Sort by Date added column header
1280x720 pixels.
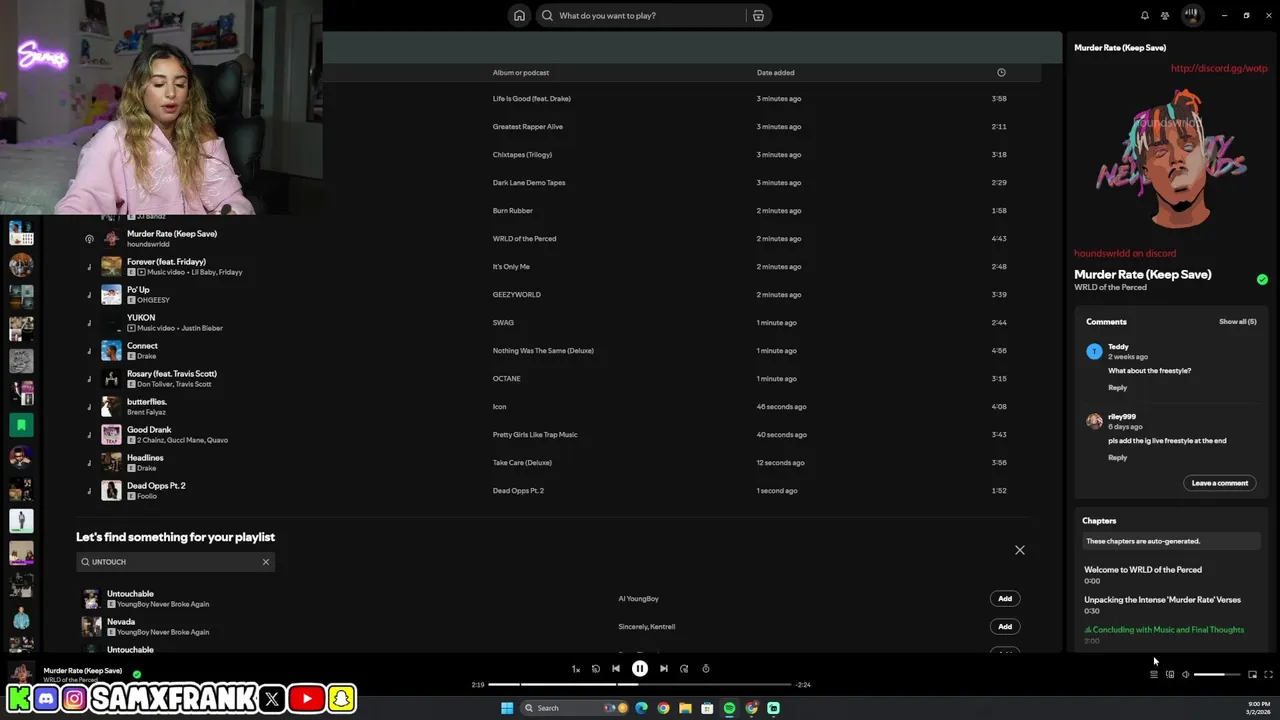775,72
